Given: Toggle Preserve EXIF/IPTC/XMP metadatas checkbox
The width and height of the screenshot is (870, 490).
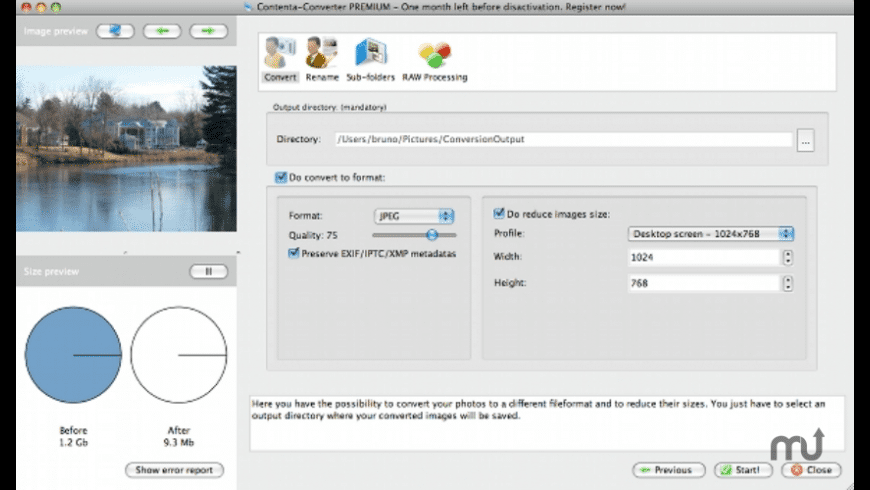Looking at the screenshot, I should [294, 254].
